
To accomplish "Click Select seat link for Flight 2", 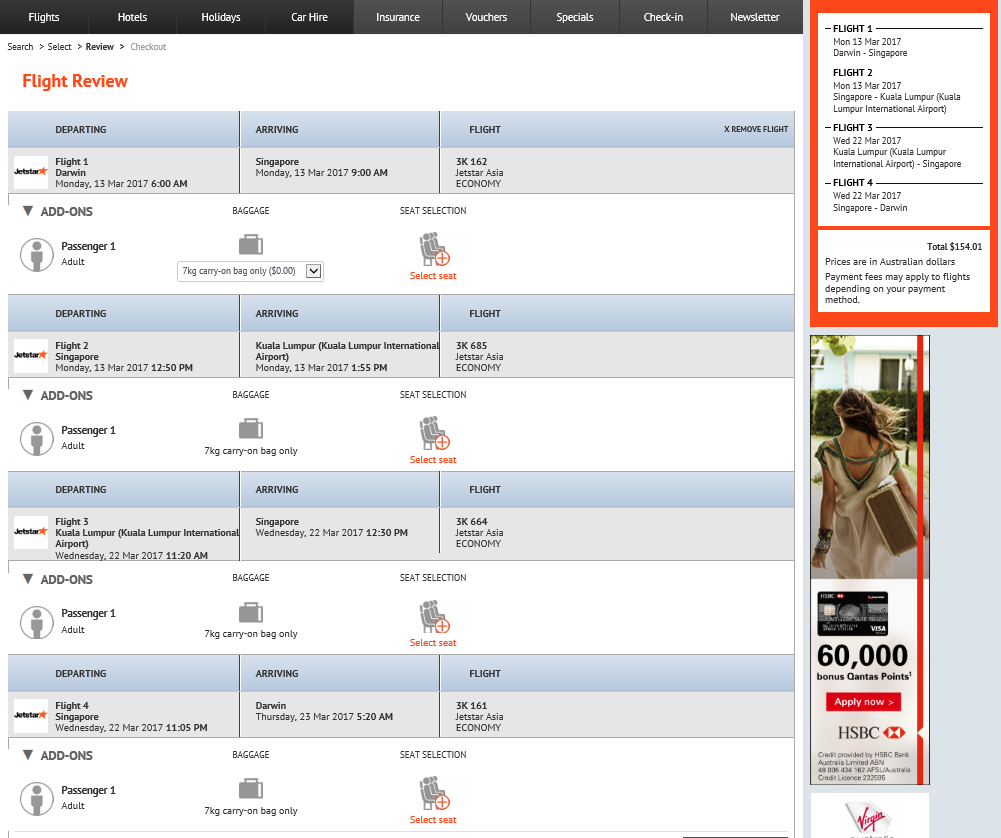I will tap(433, 460).
